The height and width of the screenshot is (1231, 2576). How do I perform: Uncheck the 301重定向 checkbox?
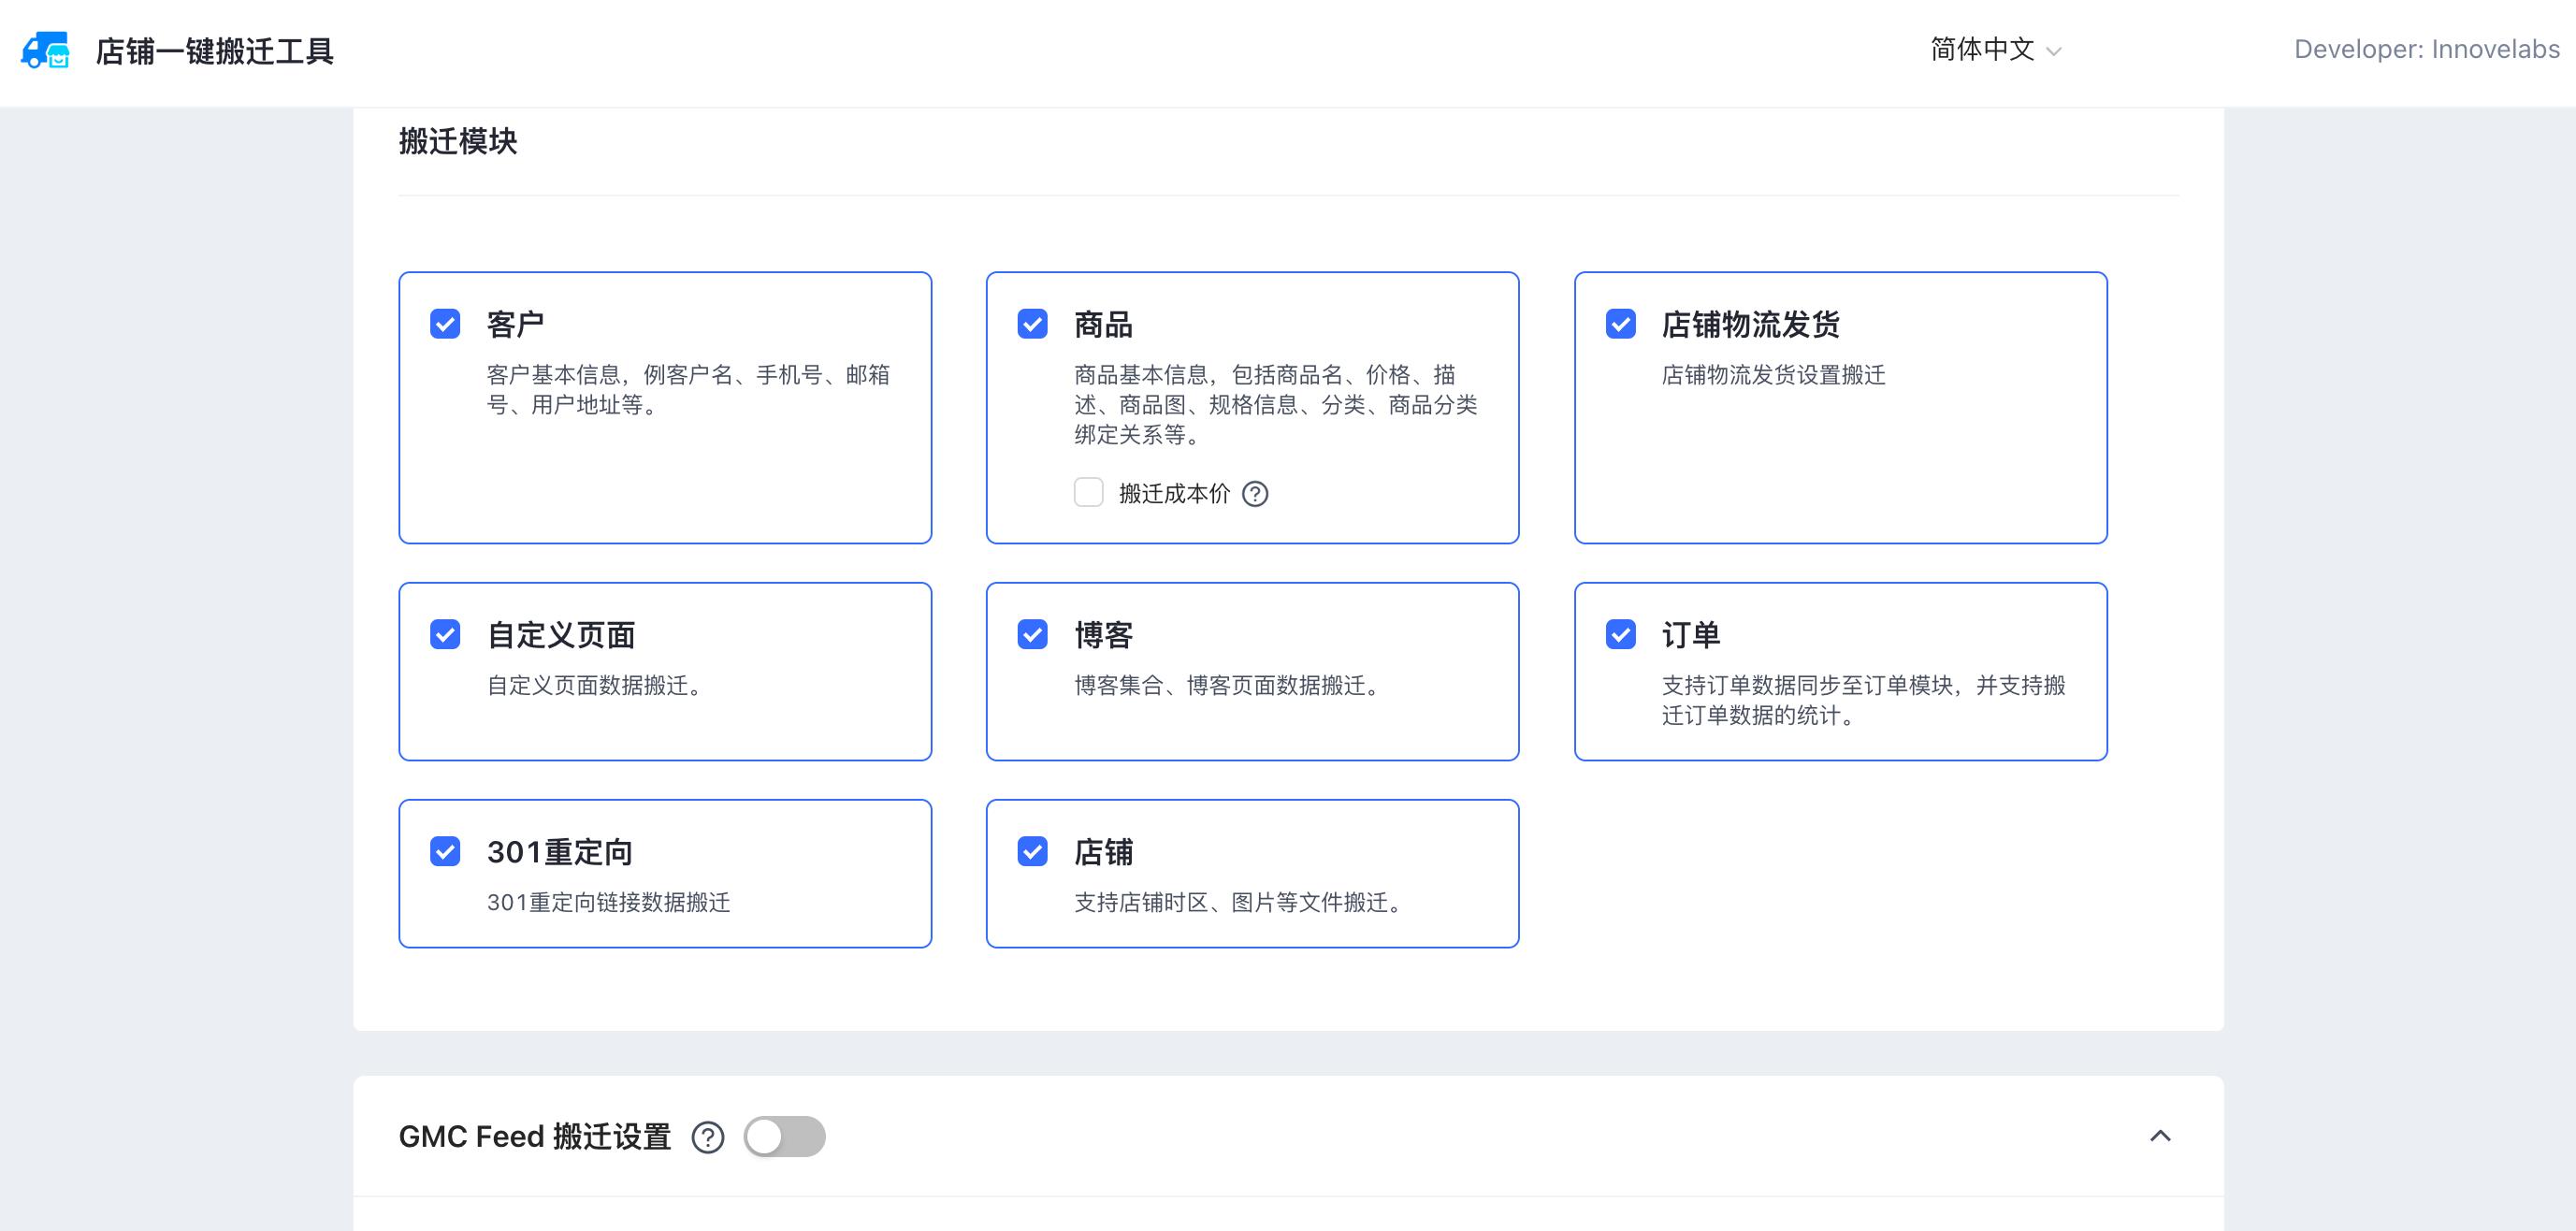pyautogui.click(x=445, y=852)
